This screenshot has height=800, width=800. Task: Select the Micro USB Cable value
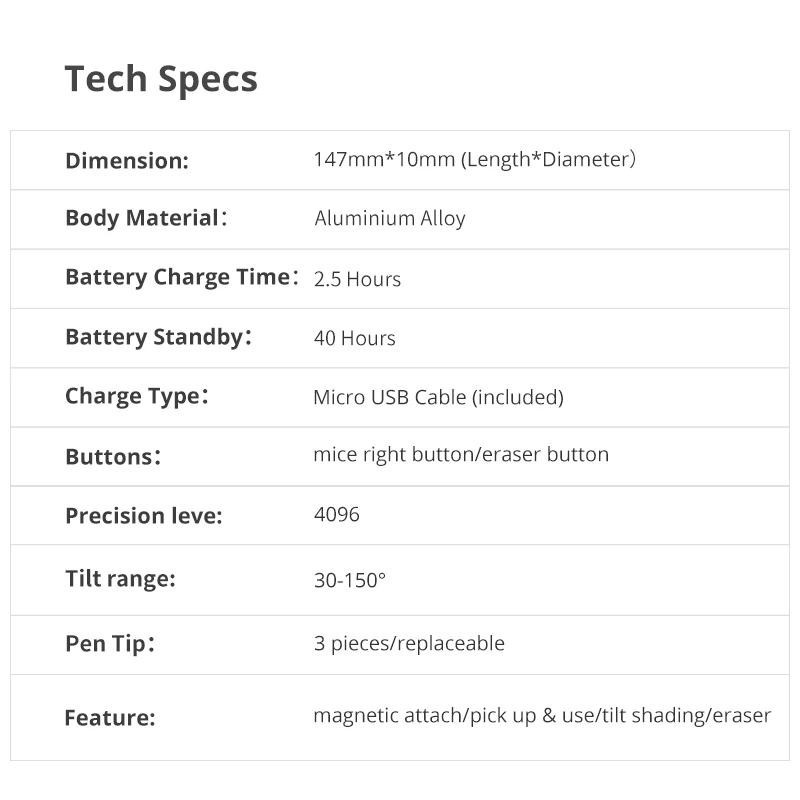click(438, 397)
